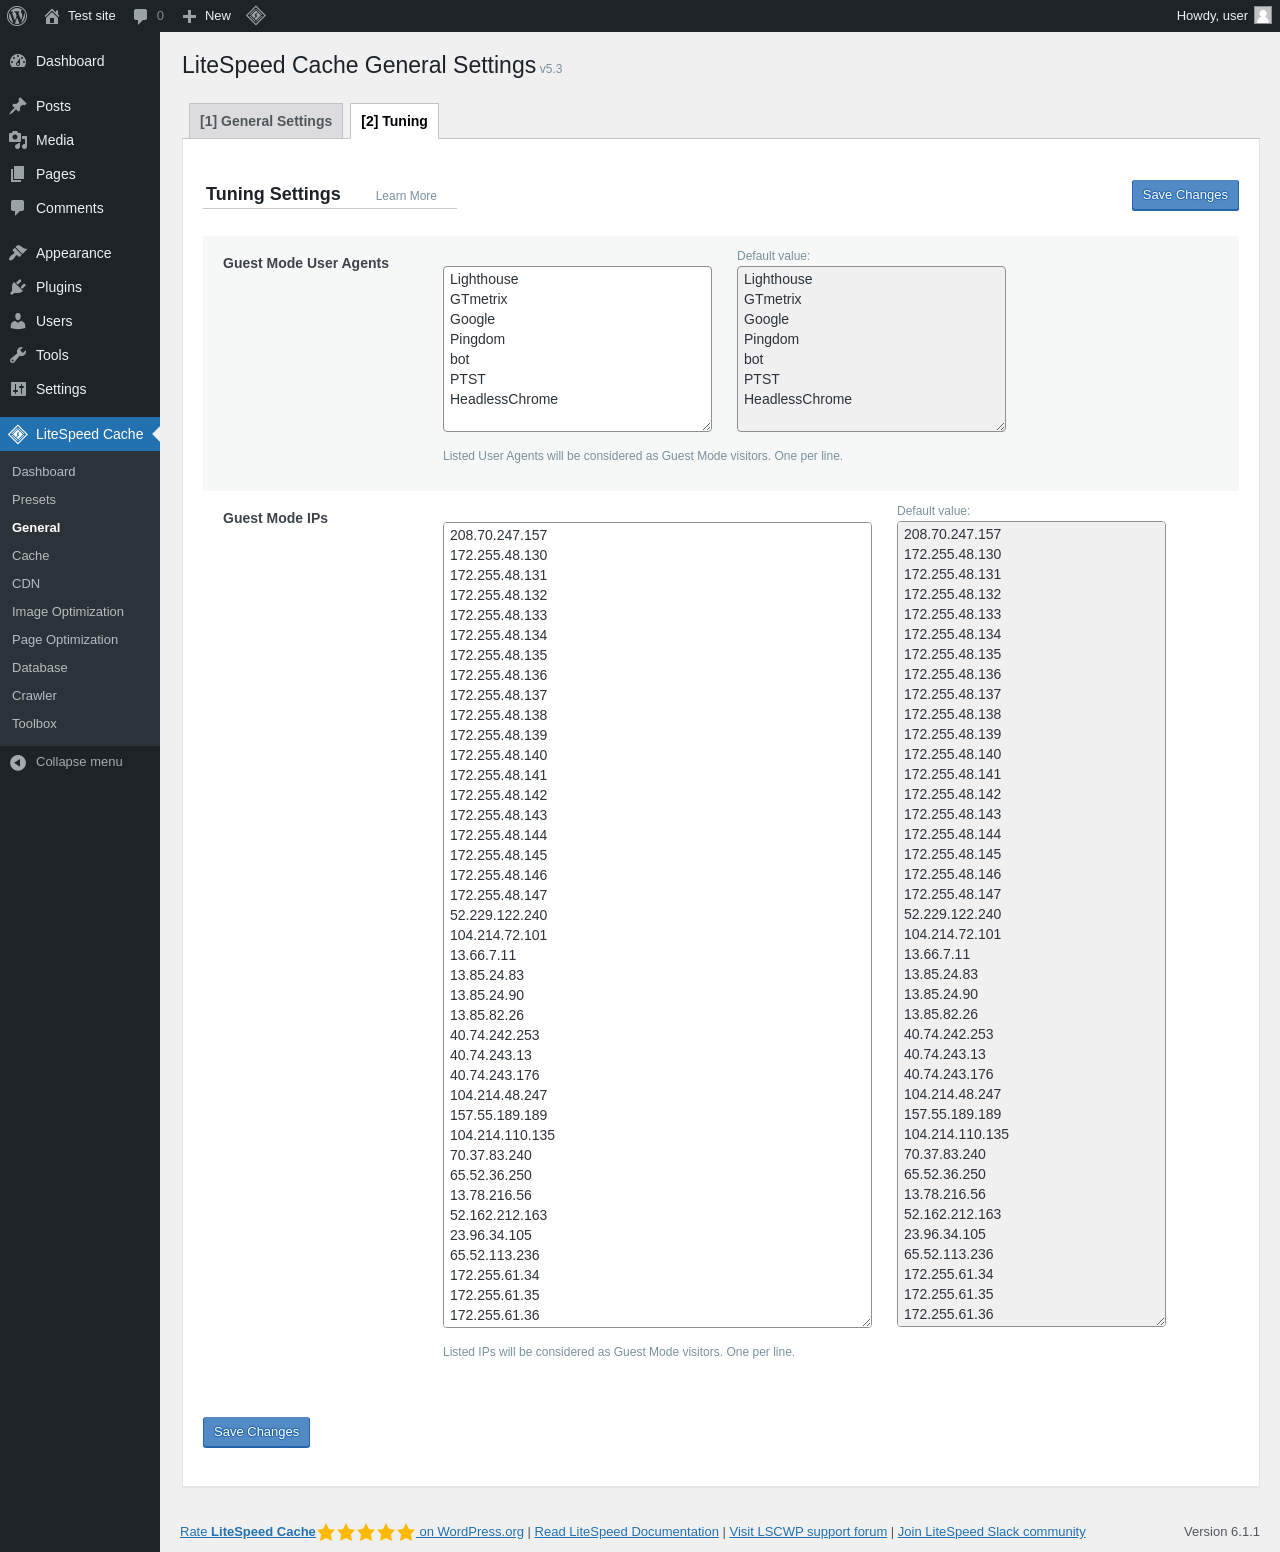This screenshot has height=1552, width=1280.
Task: Open the comments bubble icon in admin bar
Action: [140, 16]
